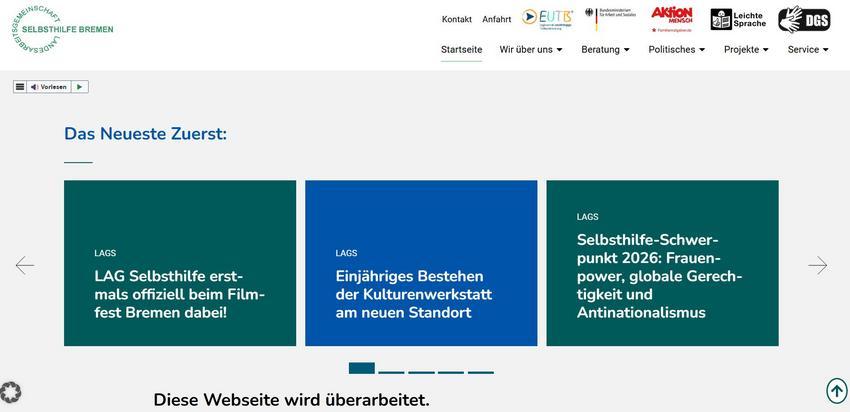Play the Vorlesen audio reader
The height and width of the screenshot is (412, 850).
tap(80, 87)
